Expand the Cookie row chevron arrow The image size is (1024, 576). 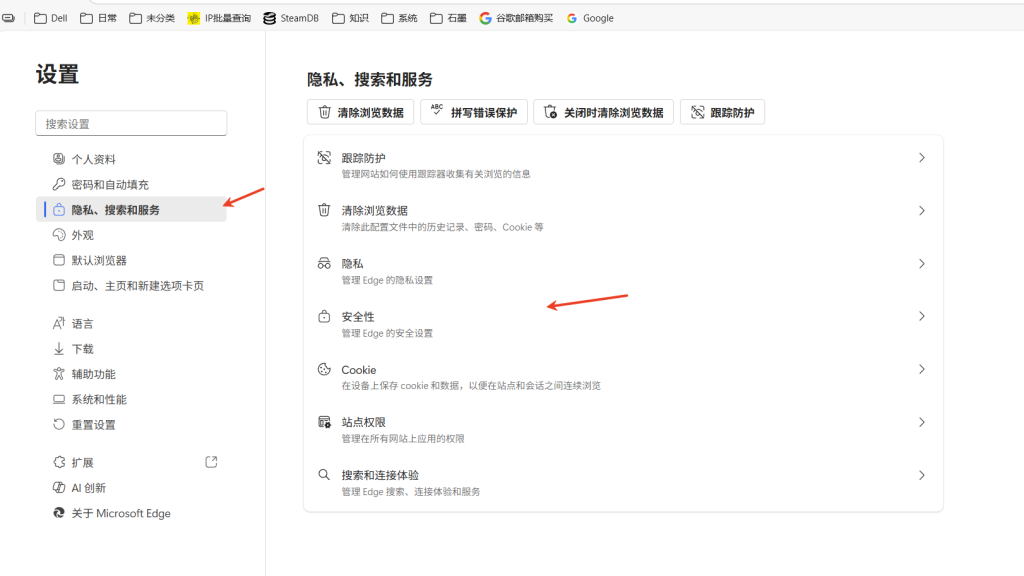tap(921, 370)
